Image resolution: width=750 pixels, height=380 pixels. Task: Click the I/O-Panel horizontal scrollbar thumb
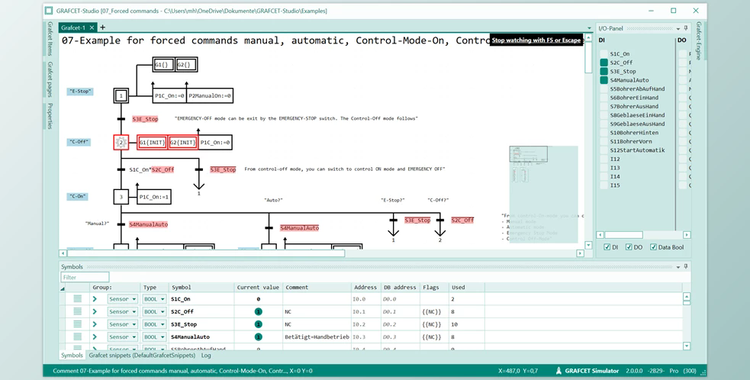[x=624, y=235]
